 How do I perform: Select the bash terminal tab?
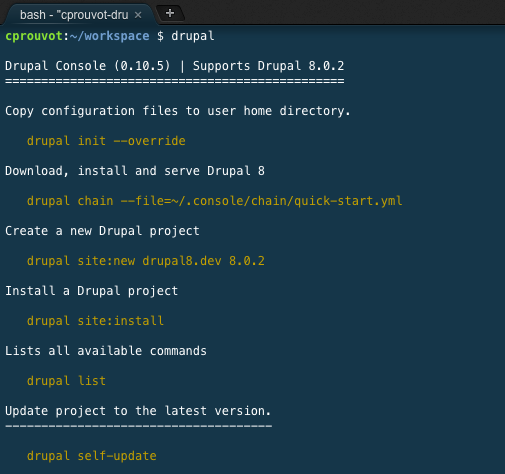coord(74,15)
